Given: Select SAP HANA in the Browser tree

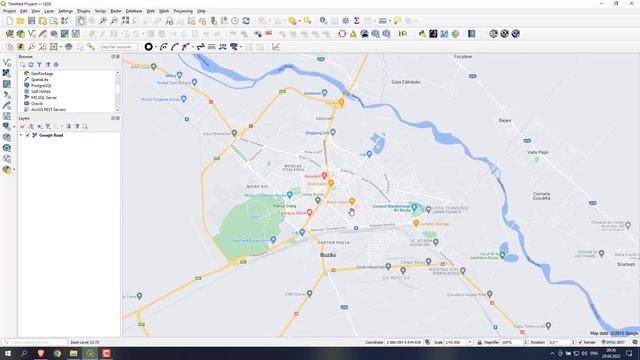Looking at the screenshot, I should 41,92.
